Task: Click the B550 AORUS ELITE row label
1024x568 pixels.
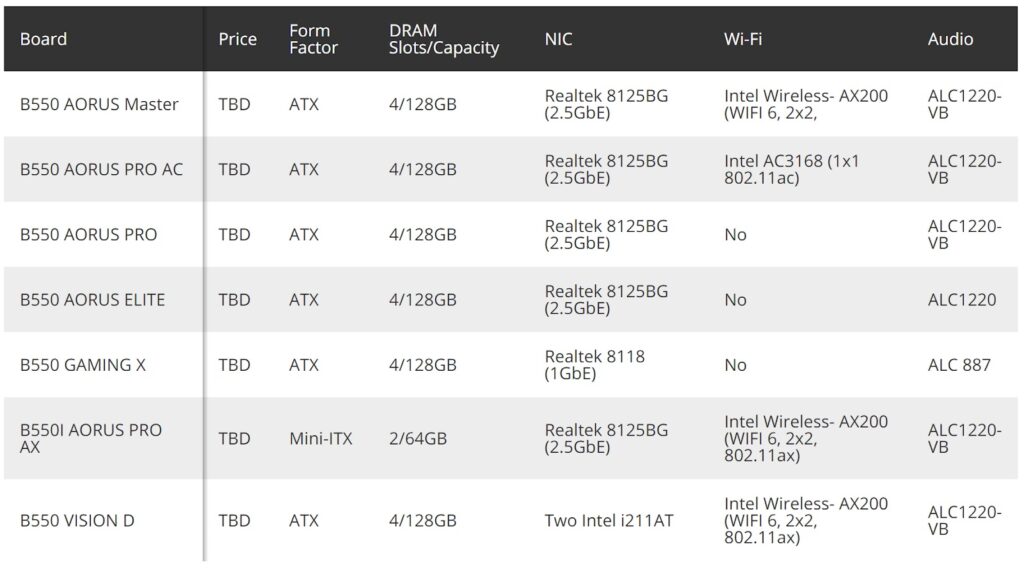Action: (x=92, y=299)
